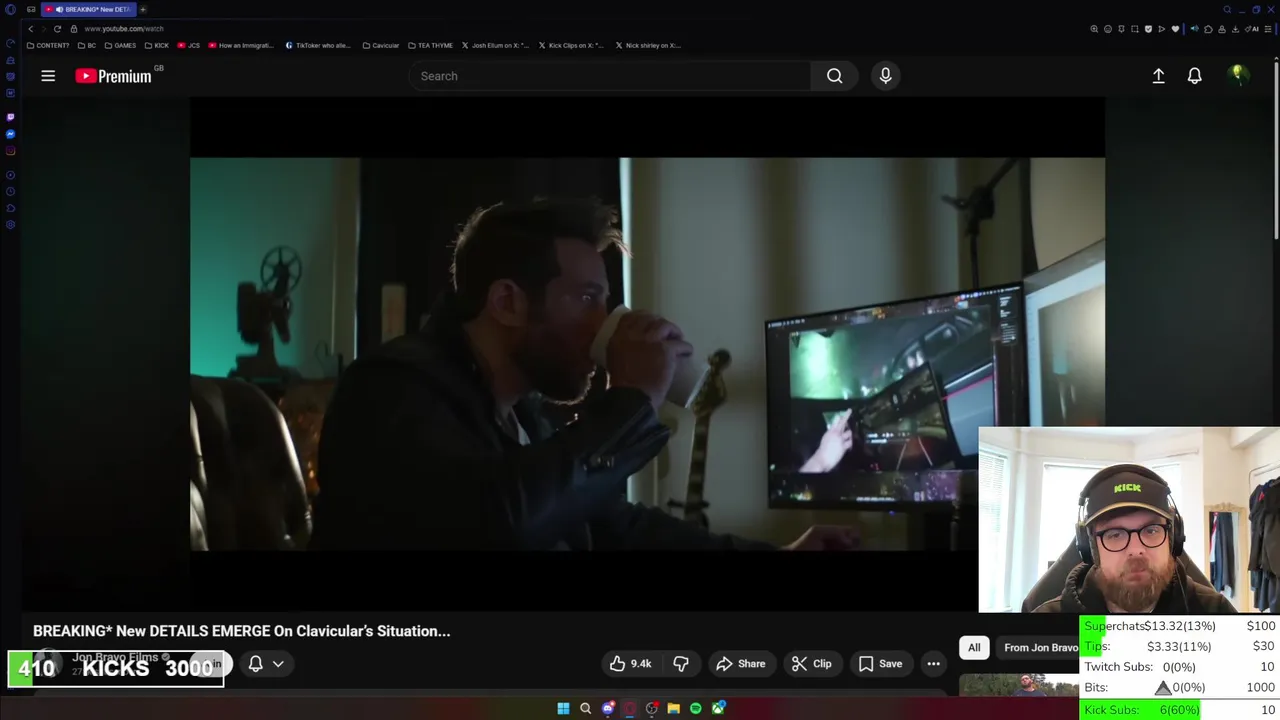Click the snapshot capture toolbar icon
1280x720 pixels.
pos(1135,29)
